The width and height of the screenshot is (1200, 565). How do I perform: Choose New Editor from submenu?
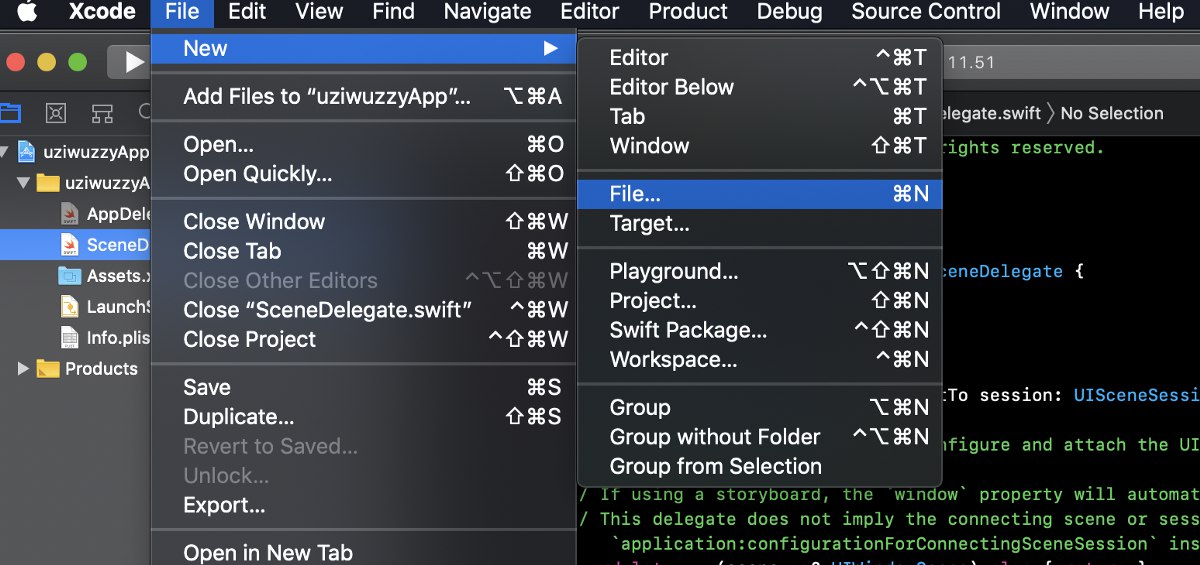(x=759, y=58)
